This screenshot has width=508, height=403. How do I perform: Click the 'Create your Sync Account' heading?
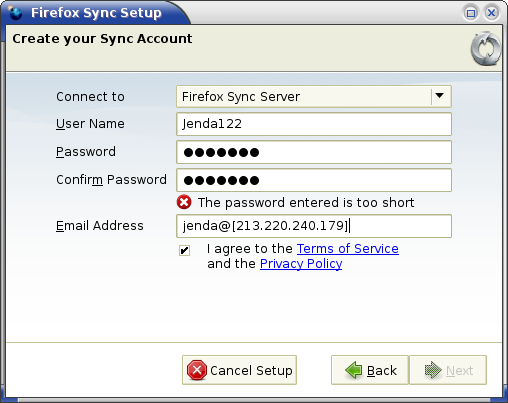[x=102, y=39]
